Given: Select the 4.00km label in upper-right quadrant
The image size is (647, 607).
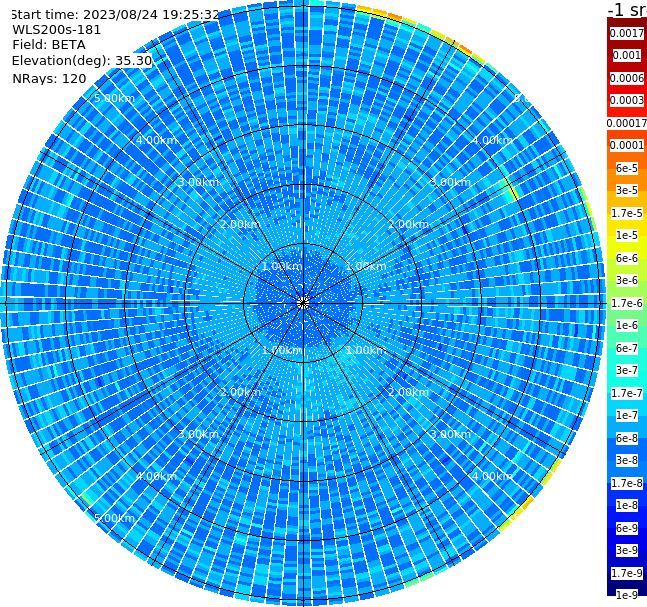Looking at the screenshot, I should 492,140.
